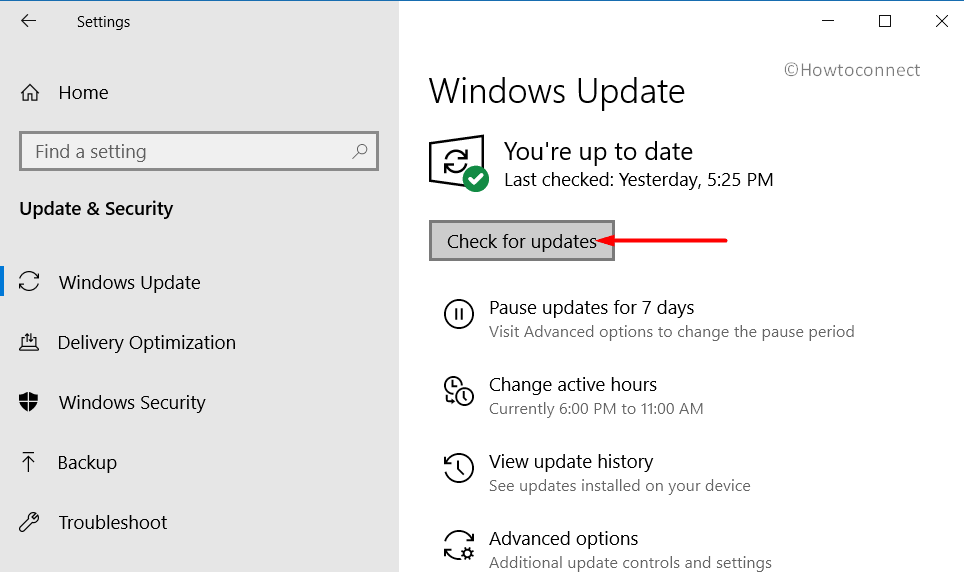
Task: Click the Troubleshoot wrench icon
Action: coord(29,522)
